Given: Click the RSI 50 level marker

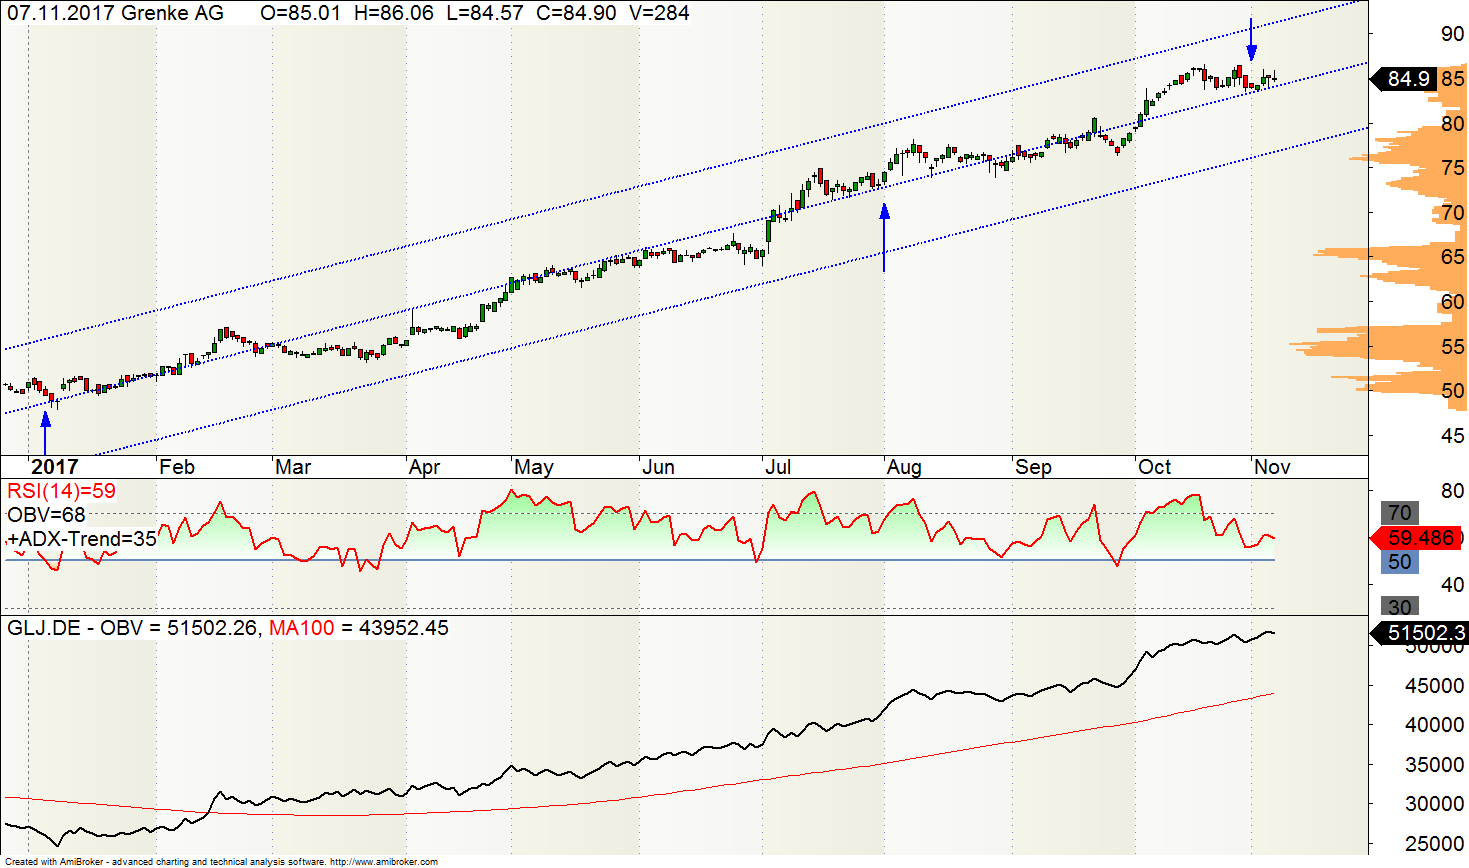Looking at the screenshot, I should pyautogui.click(x=1400, y=562).
